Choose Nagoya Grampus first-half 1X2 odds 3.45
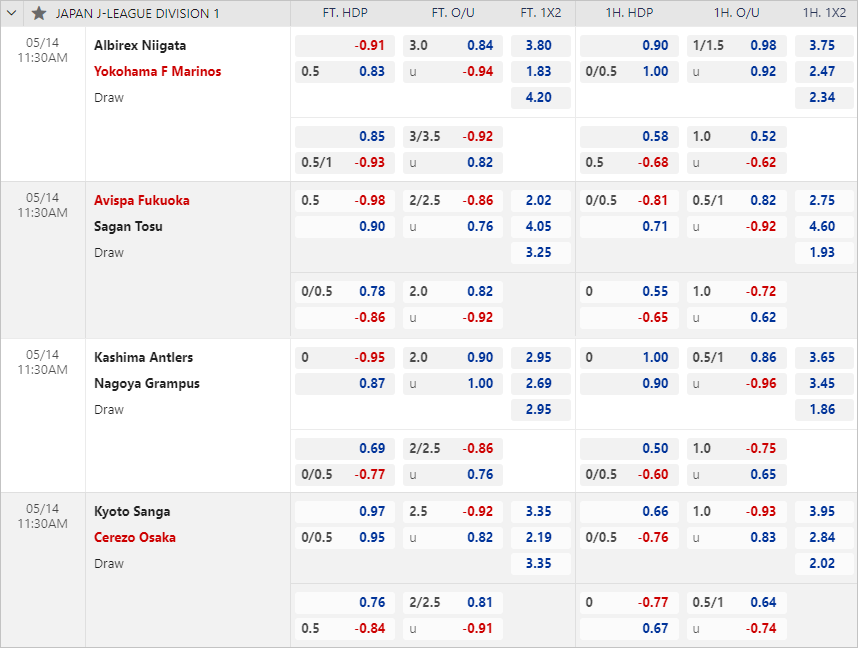 click(824, 384)
